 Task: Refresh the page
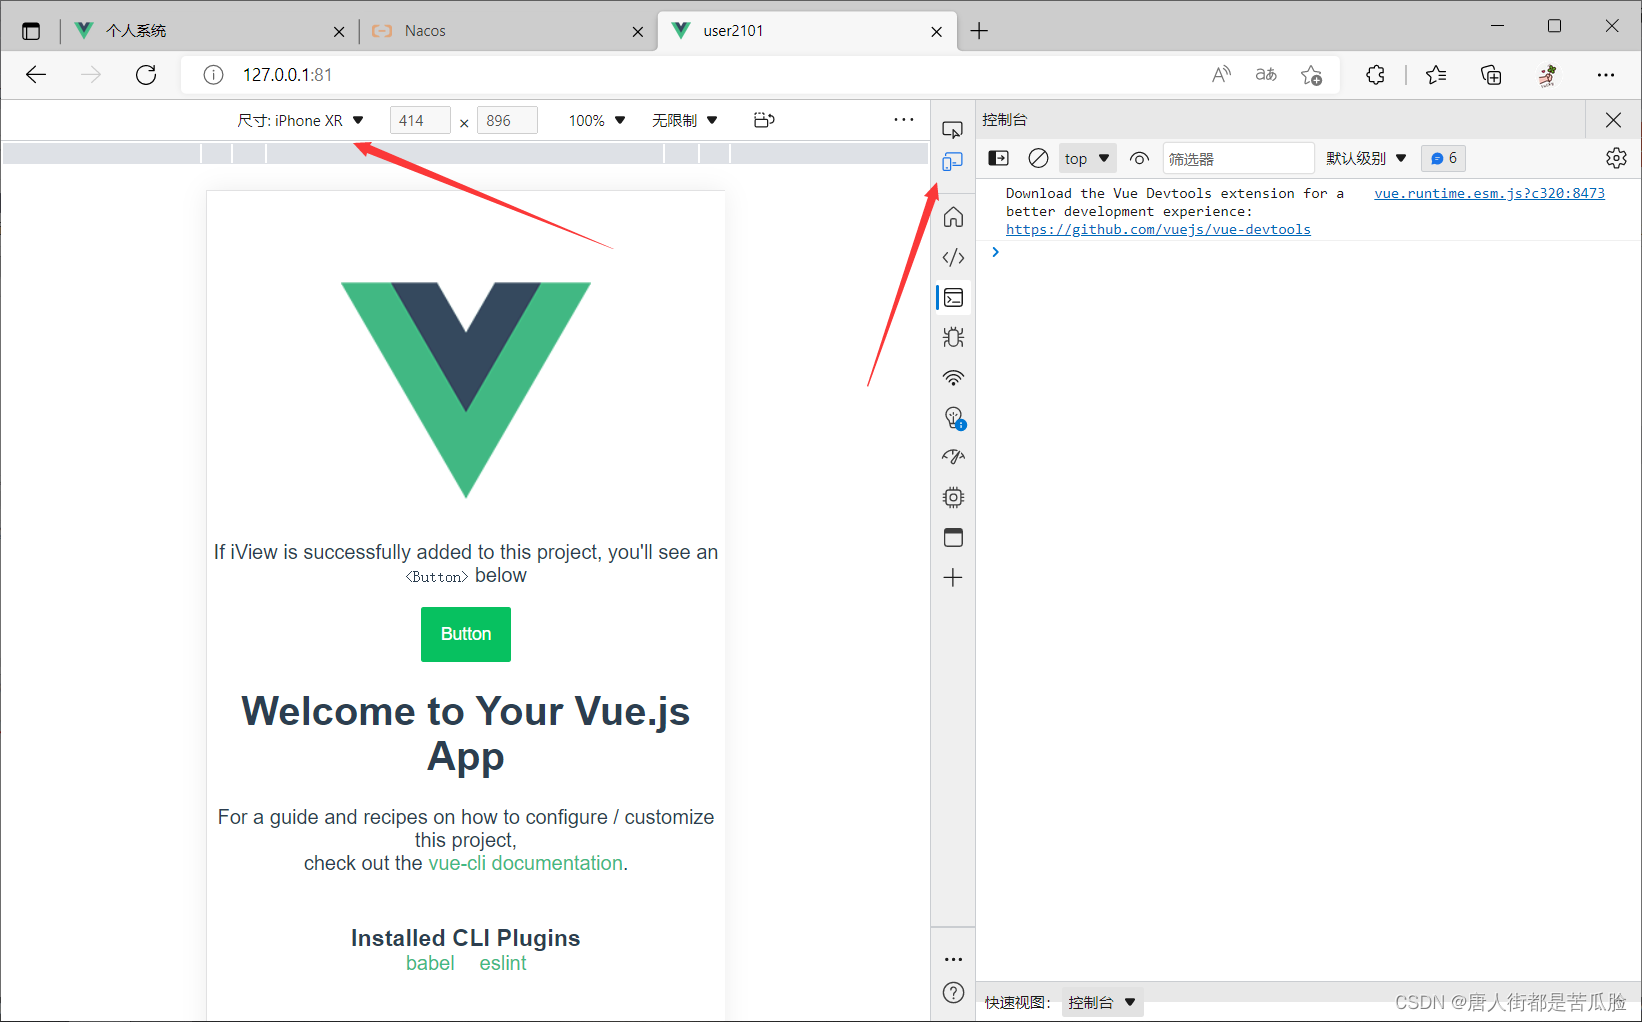tap(146, 75)
